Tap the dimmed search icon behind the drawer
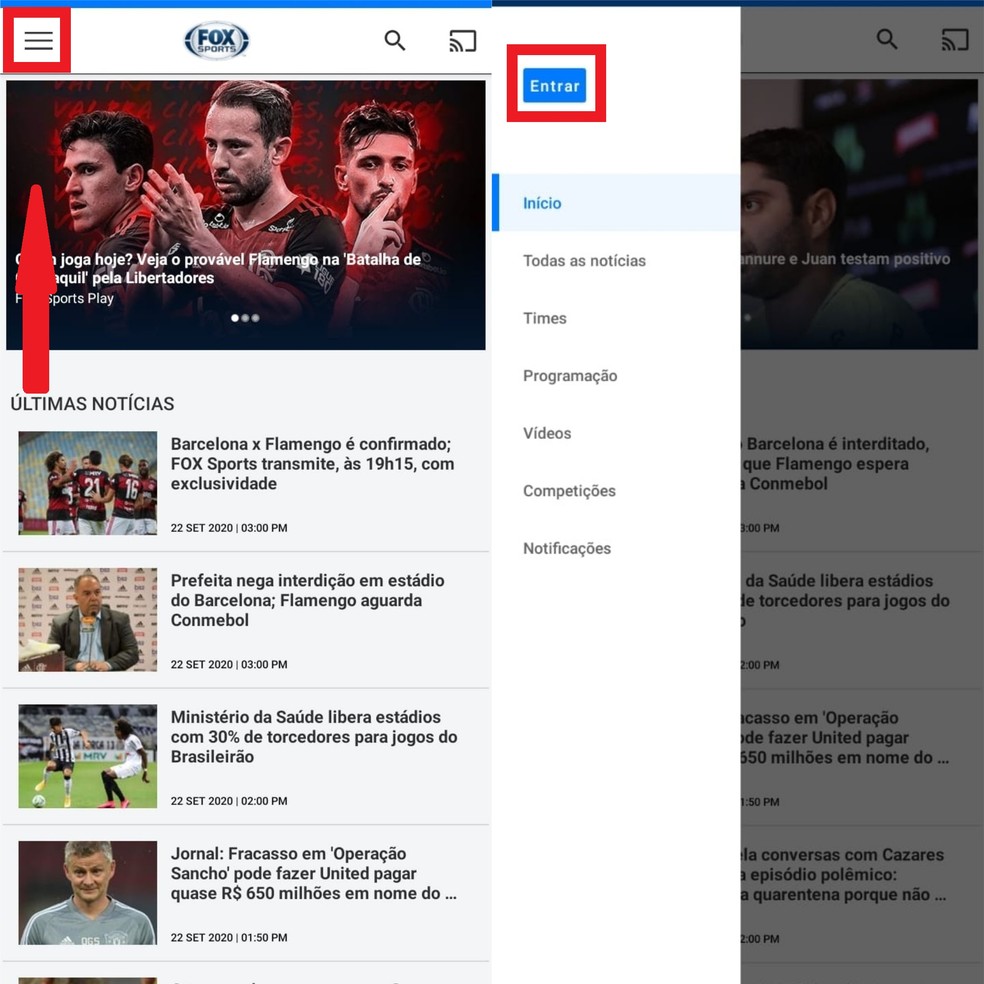984x984 pixels. (x=887, y=40)
